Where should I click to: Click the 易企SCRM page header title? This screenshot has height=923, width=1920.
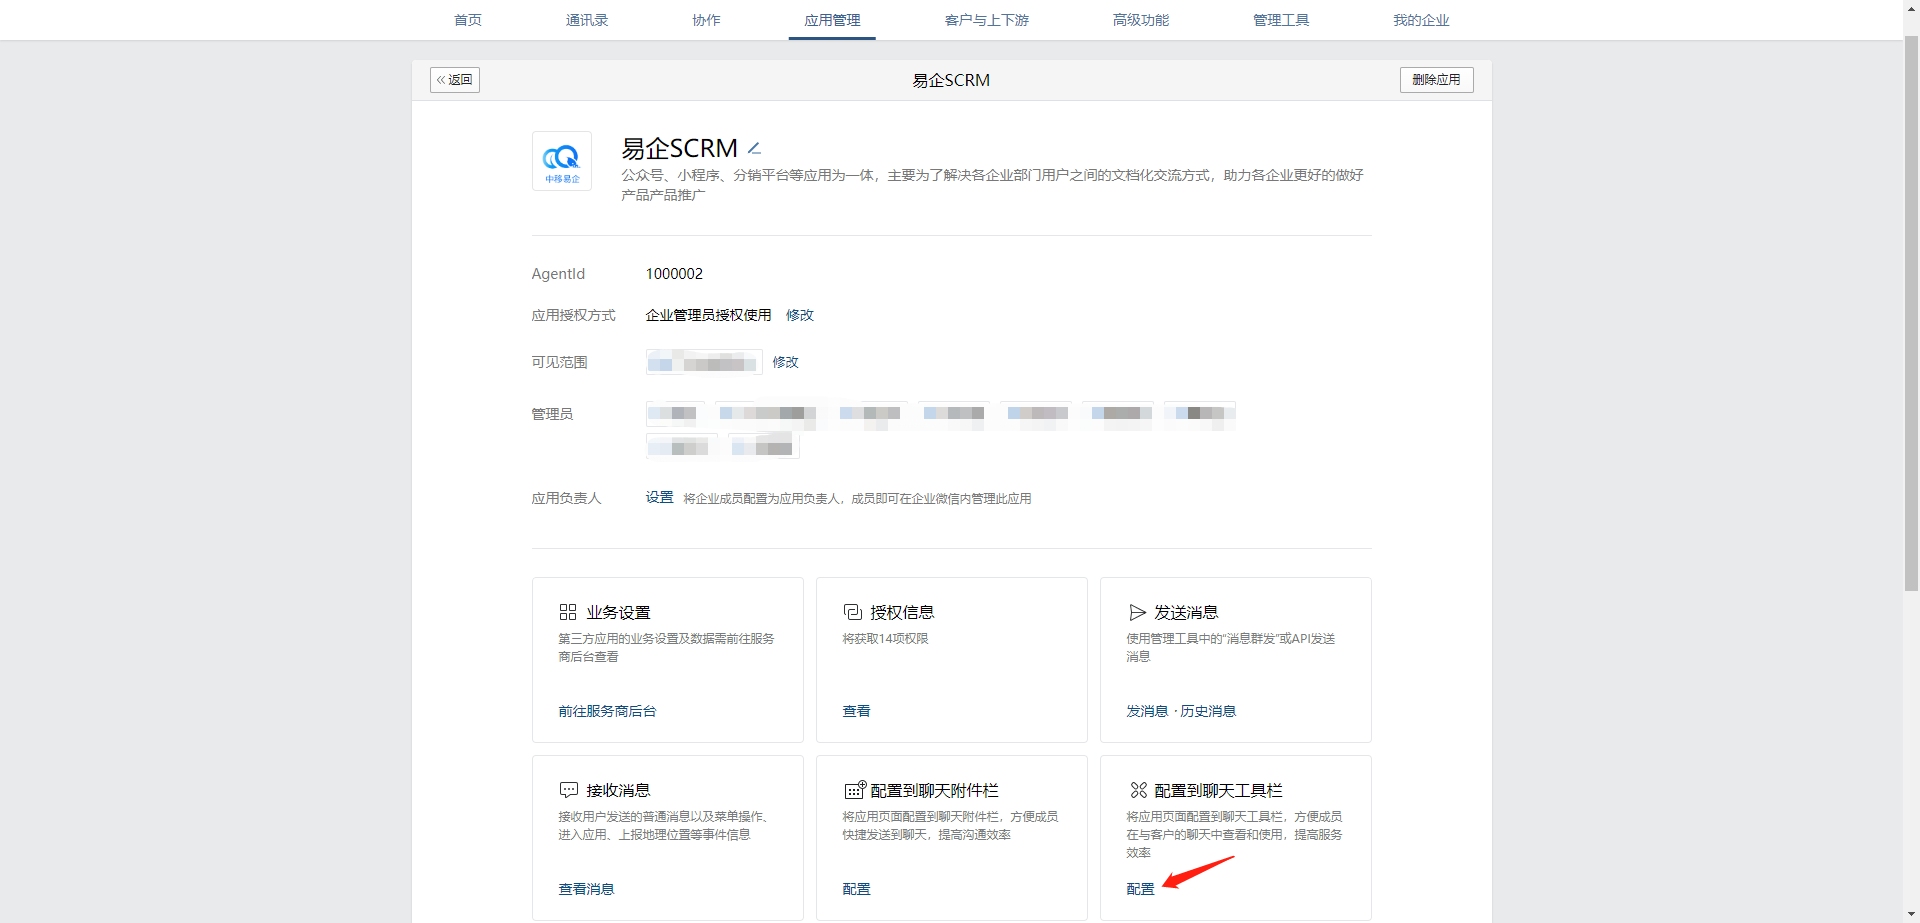click(x=951, y=80)
